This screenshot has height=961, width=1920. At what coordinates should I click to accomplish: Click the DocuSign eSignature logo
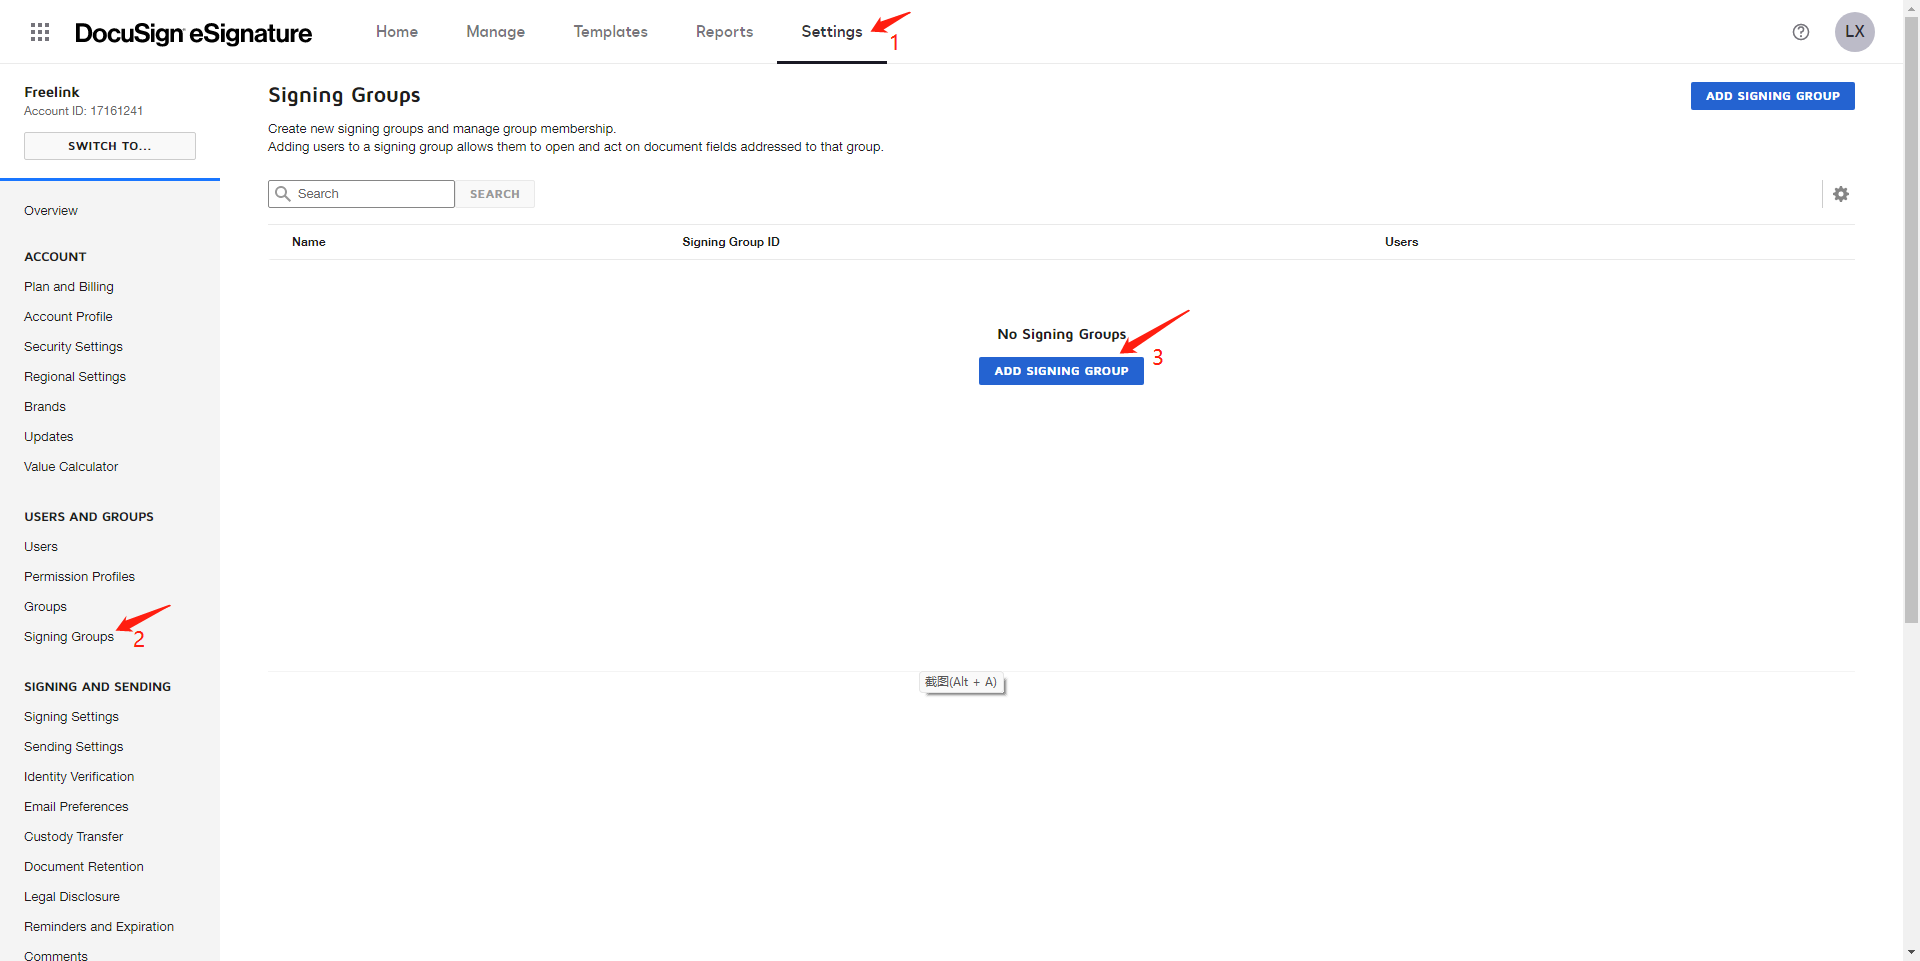tap(193, 32)
